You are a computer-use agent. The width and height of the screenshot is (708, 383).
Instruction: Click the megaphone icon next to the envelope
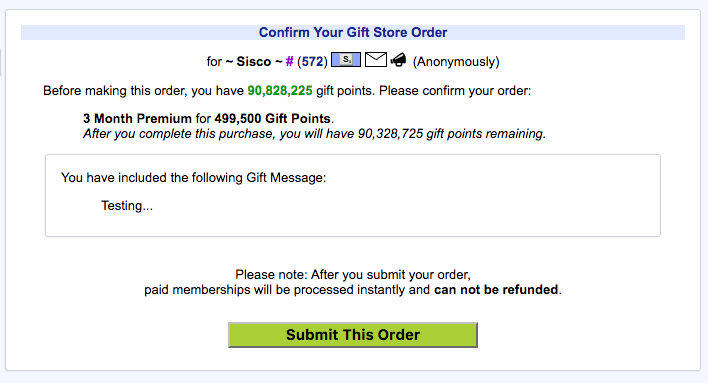[398, 60]
